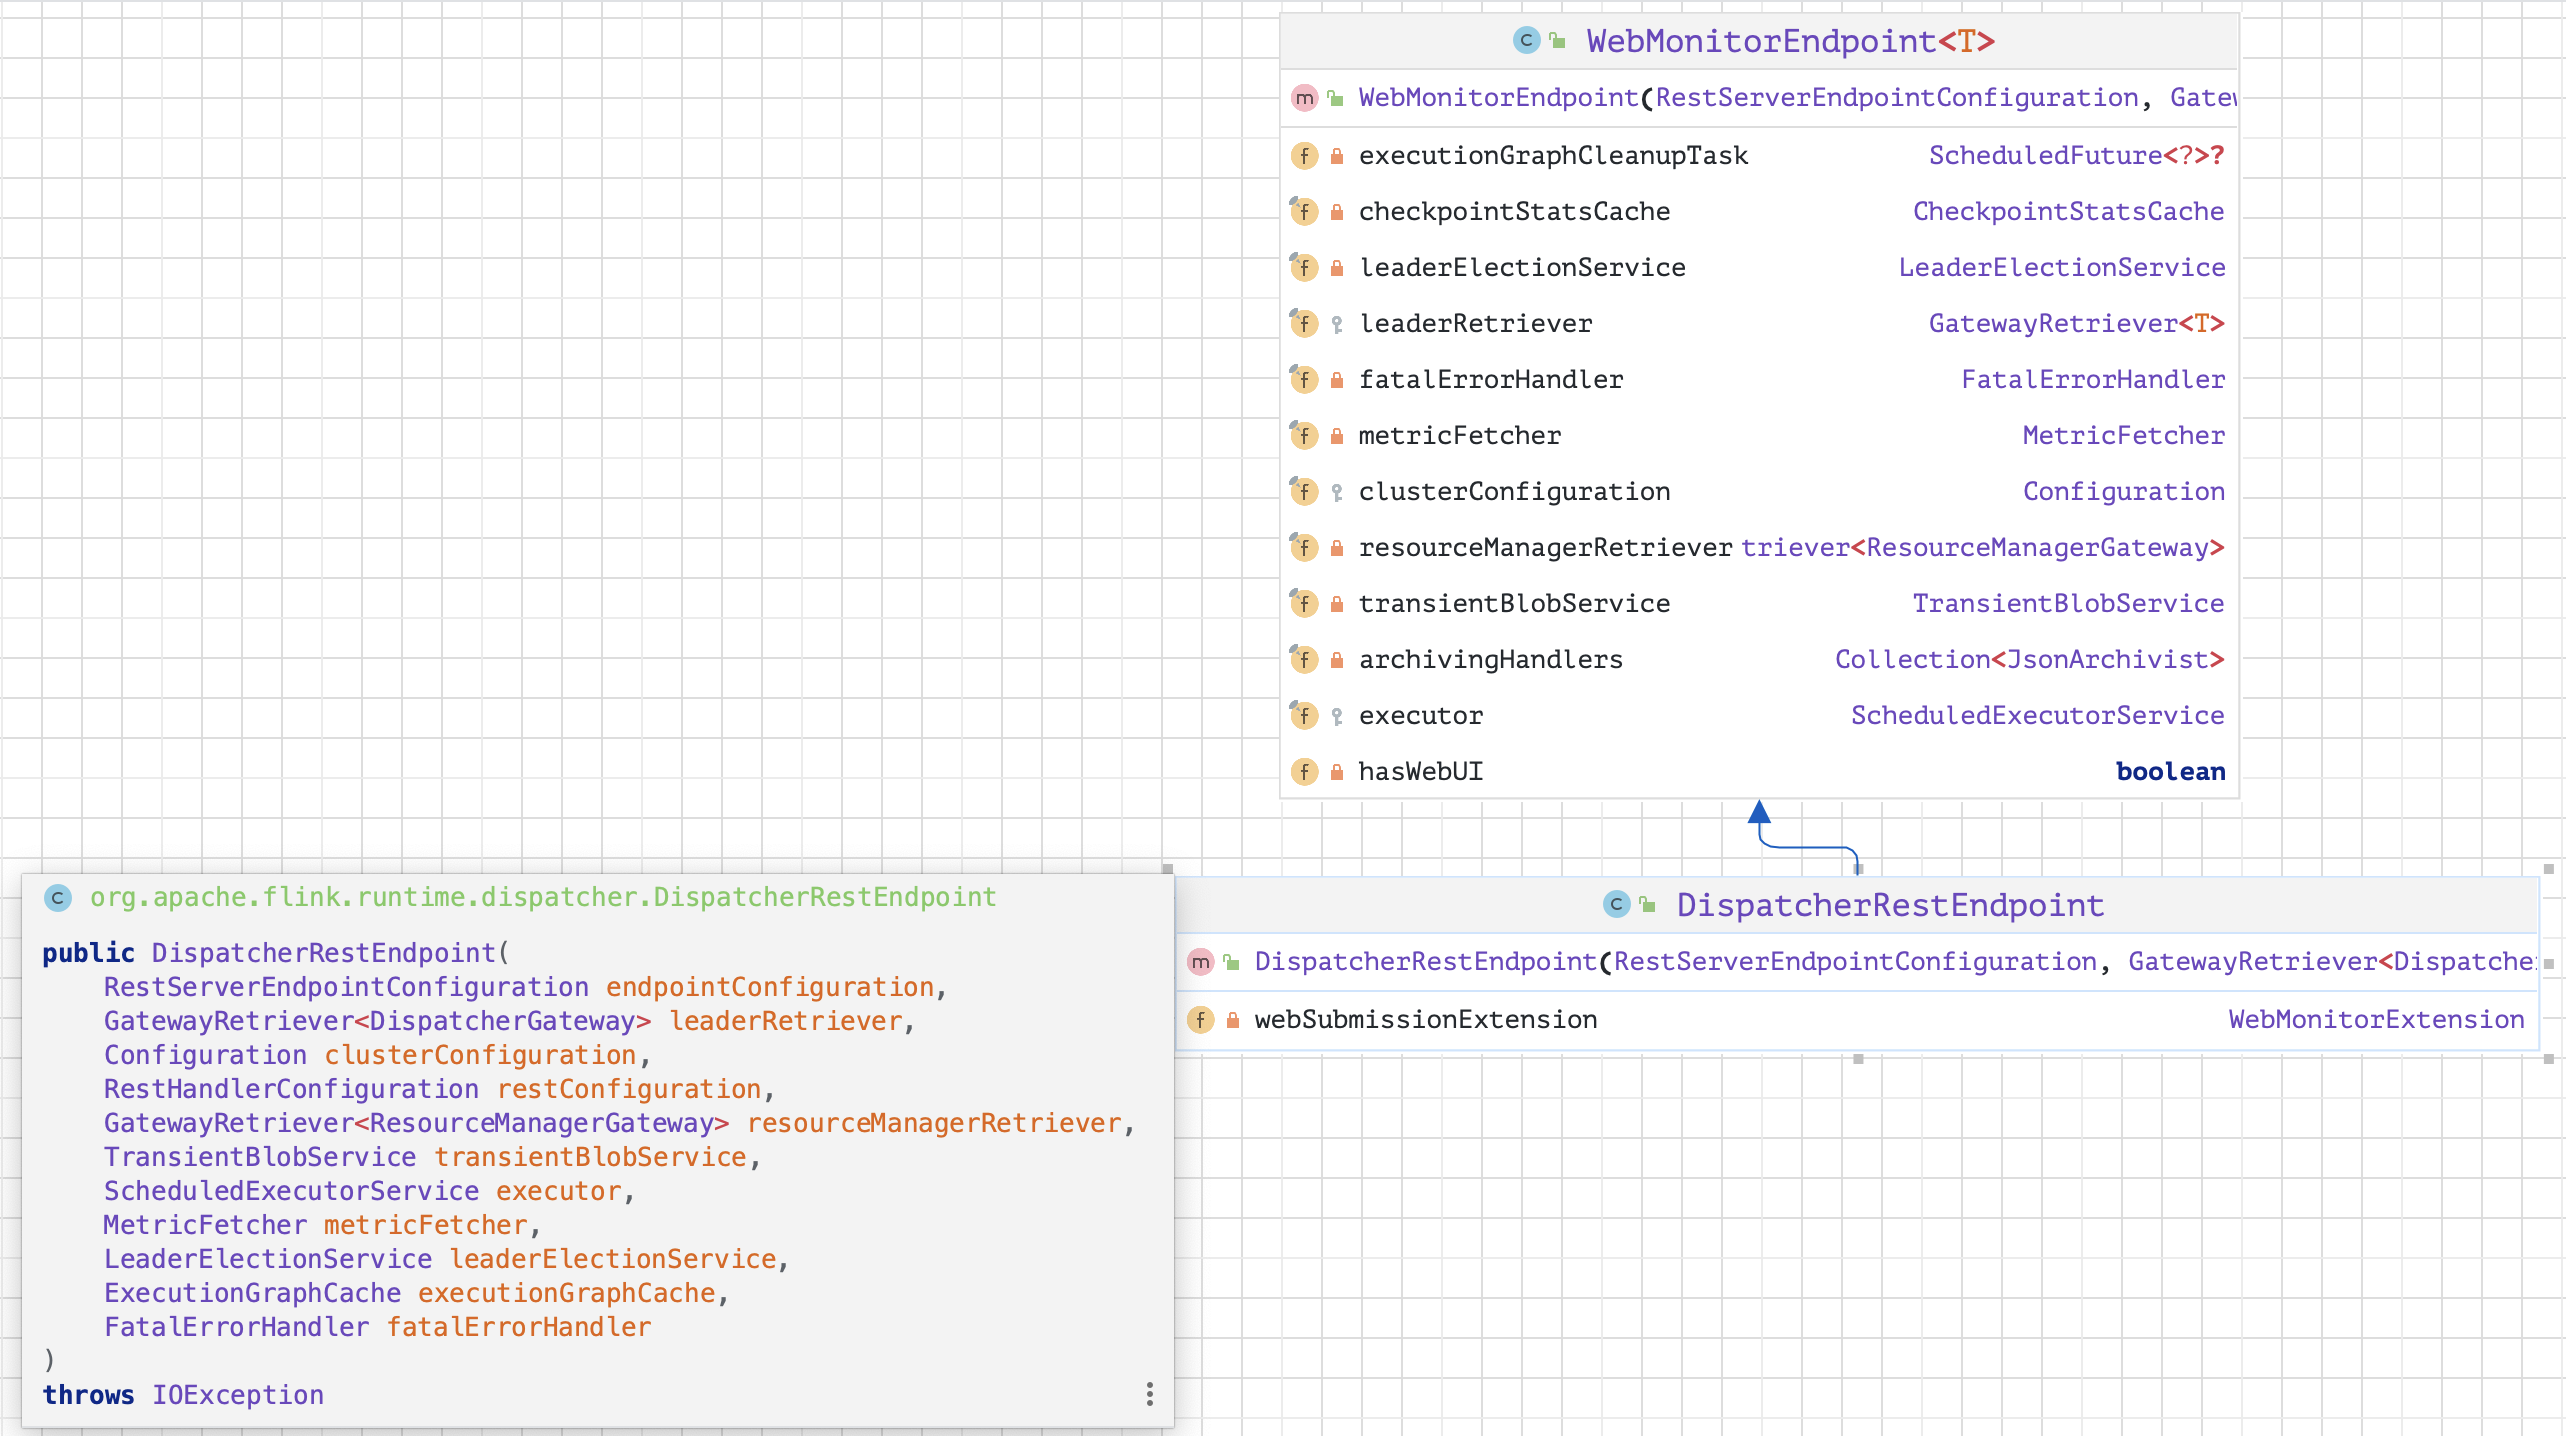Click the protected key icon next to leaderRetriever
Screen dimensions: 2566x1436
(1337, 324)
